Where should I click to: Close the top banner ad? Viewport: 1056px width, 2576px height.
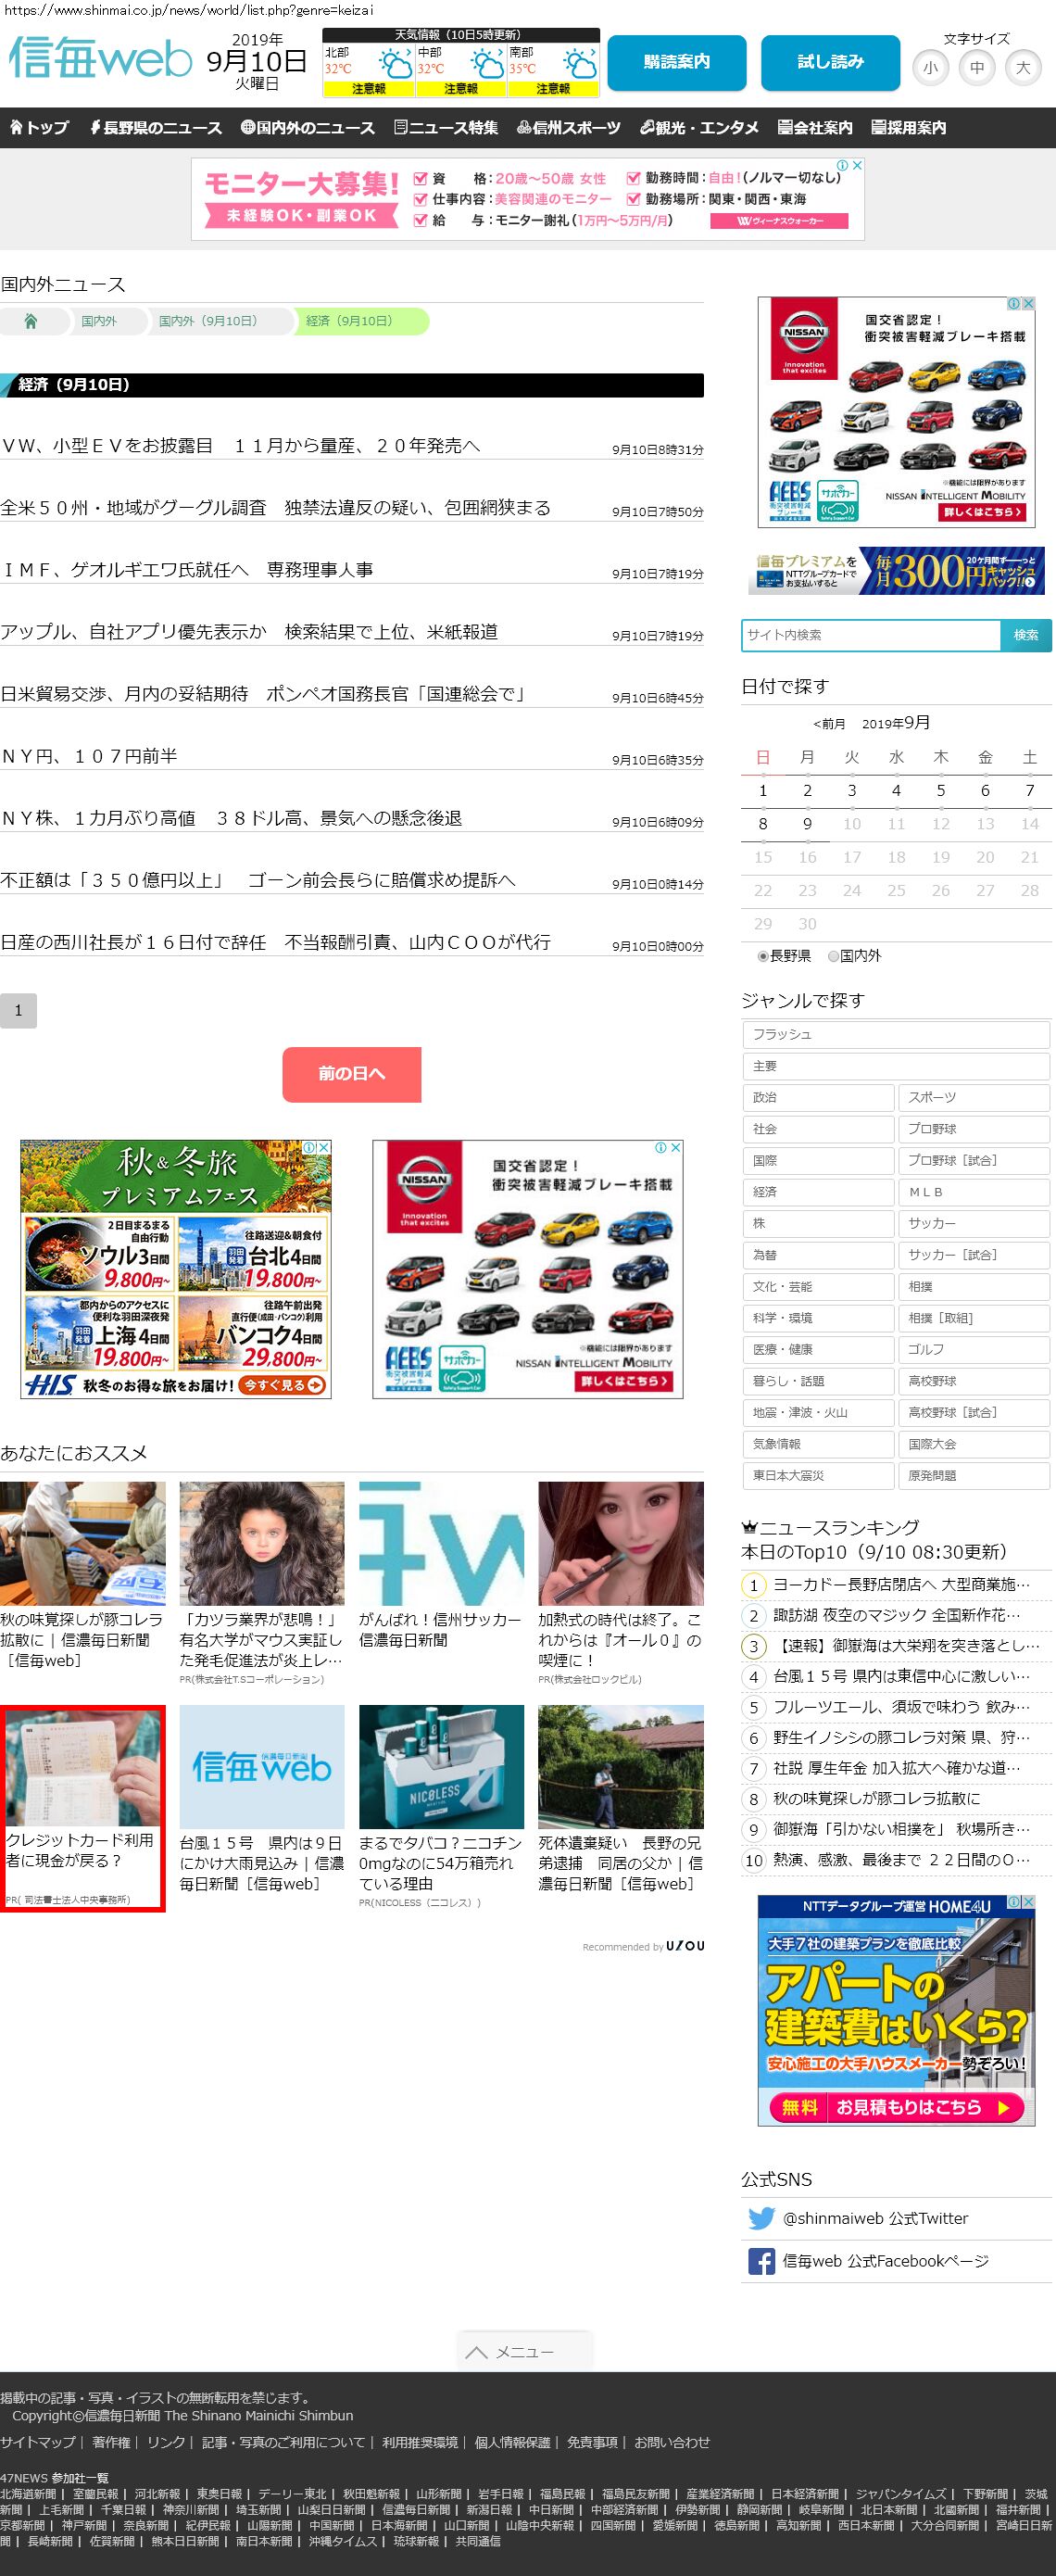click(x=857, y=165)
